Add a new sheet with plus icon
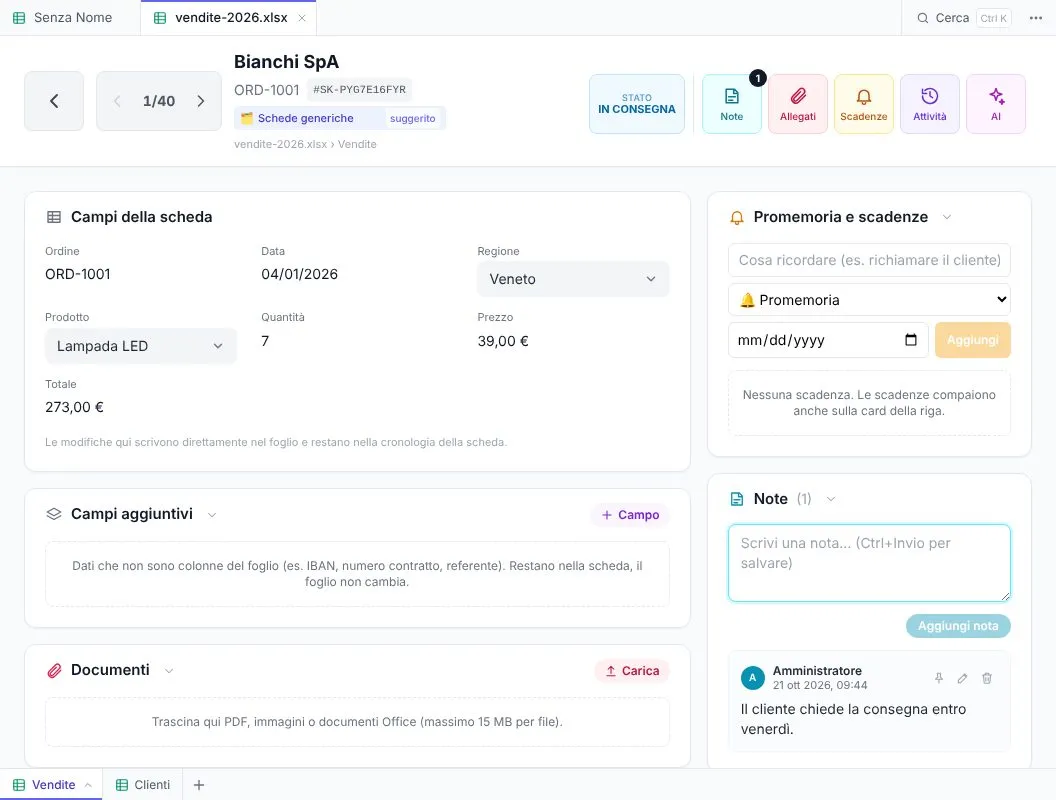The image size is (1056, 800). [199, 785]
